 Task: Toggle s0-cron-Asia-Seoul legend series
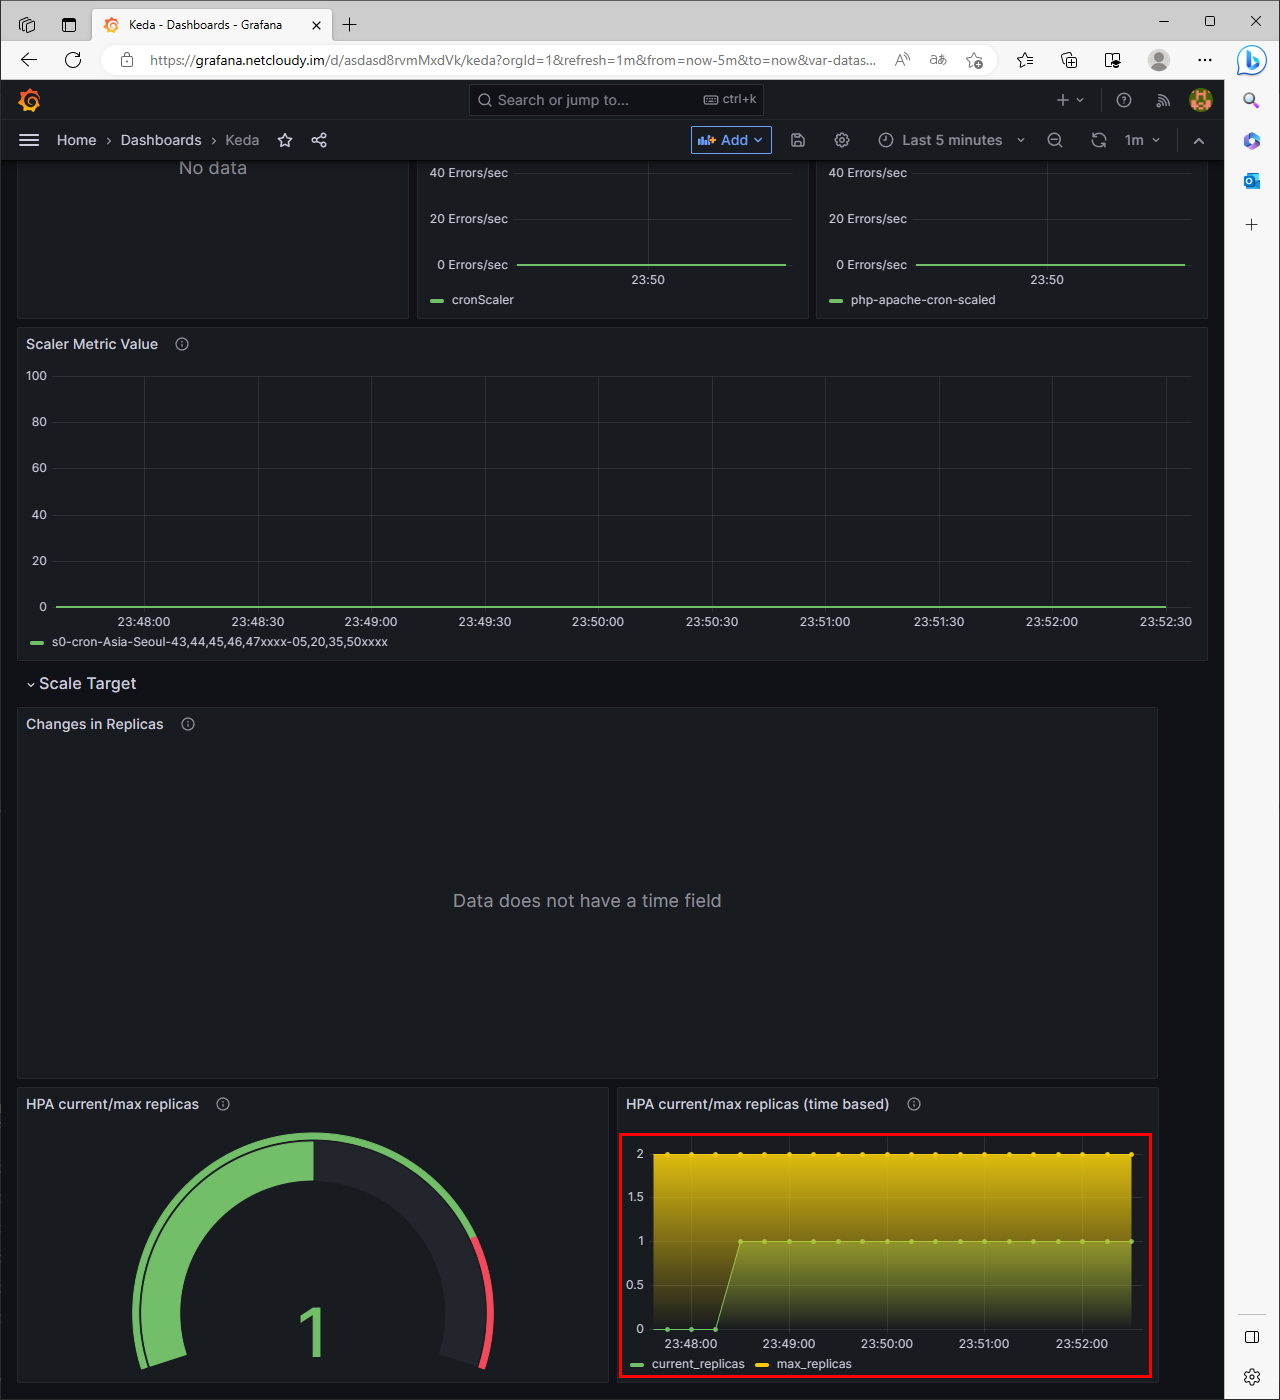(220, 642)
